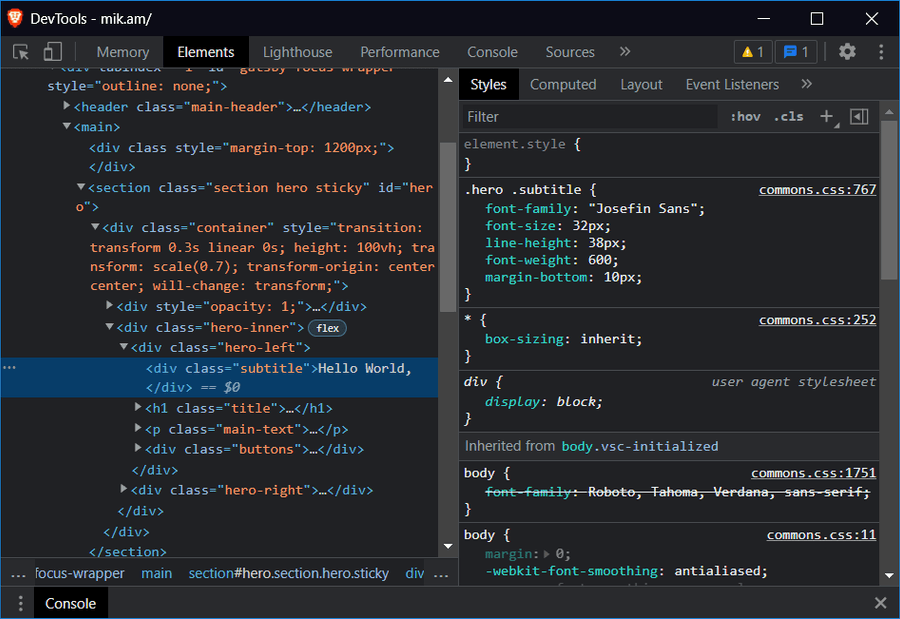This screenshot has width=900, height=619.
Task: Add a new style rule with plus icon
Action: click(827, 116)
